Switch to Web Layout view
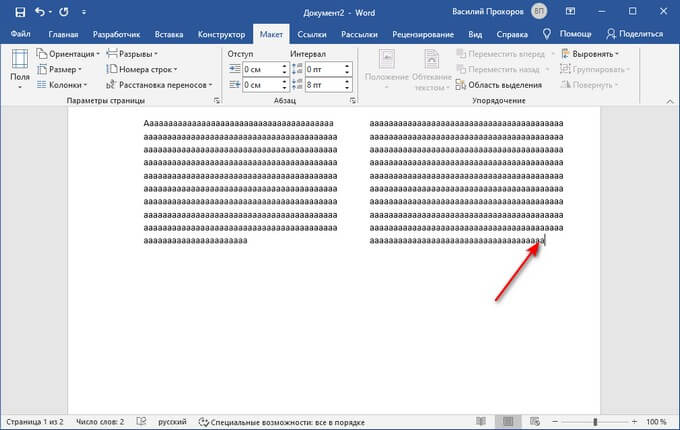The image size is (680, 430). pos(535,421)
